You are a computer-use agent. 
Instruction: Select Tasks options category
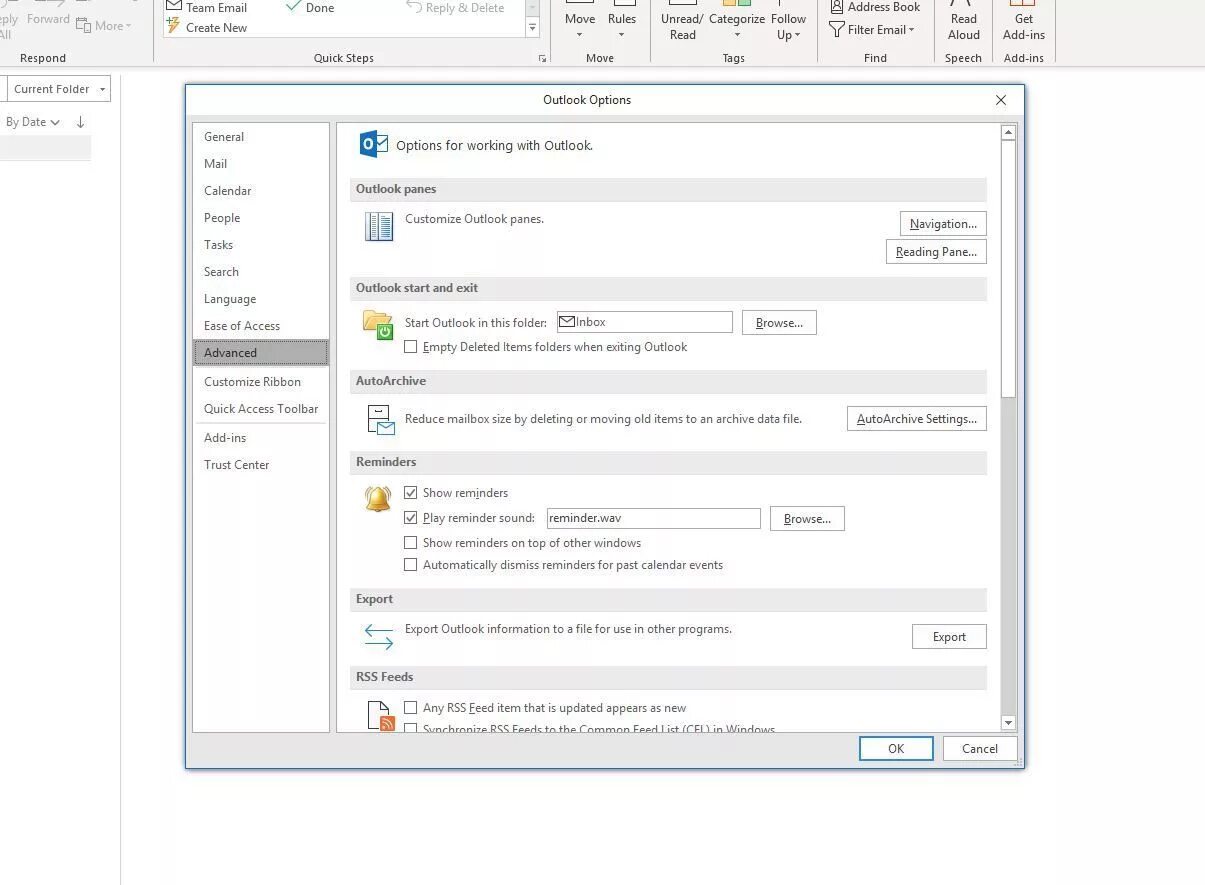tap(260, 245)
